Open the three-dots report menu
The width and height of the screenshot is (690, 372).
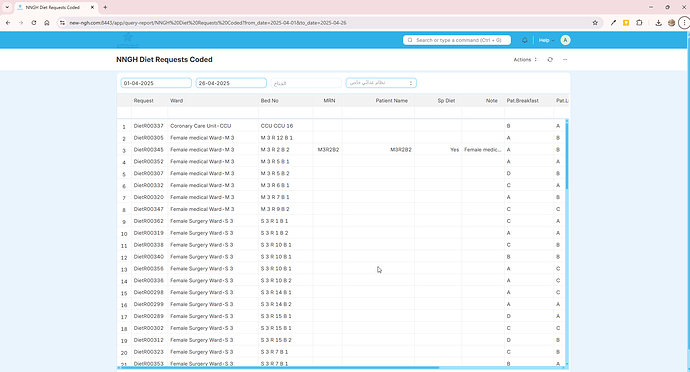pyautogui.click(x=565, y=59)
